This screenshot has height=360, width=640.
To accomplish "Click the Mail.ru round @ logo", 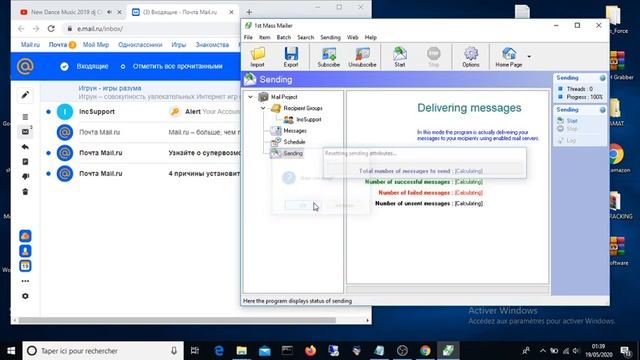I will pos(25,66).
